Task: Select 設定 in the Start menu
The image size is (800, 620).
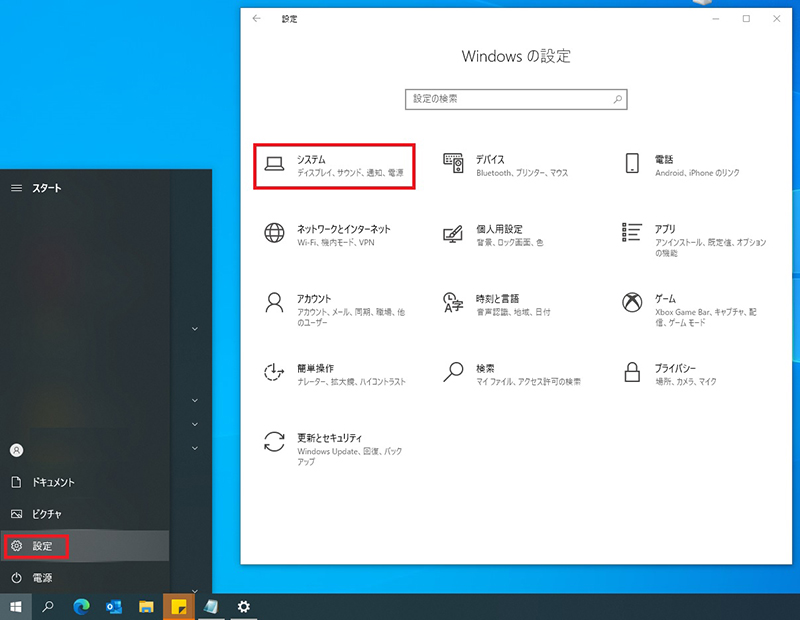Action: (x=85, y=546)
